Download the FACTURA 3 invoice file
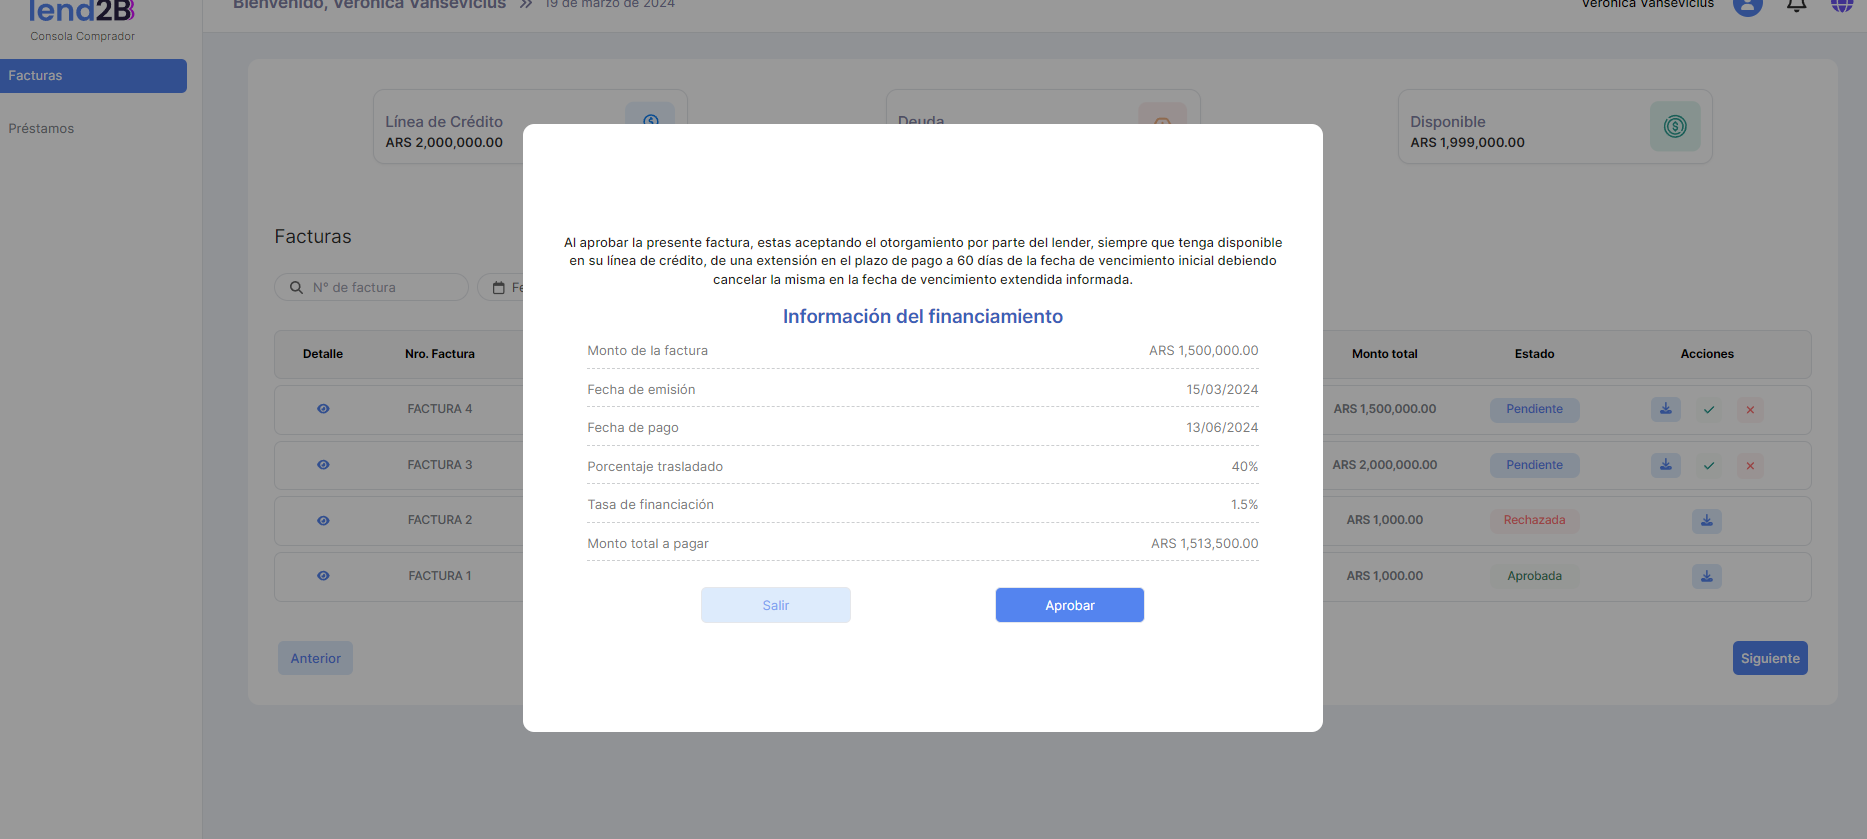This screenshot has height=839, width=1867. pos(1665,465)
